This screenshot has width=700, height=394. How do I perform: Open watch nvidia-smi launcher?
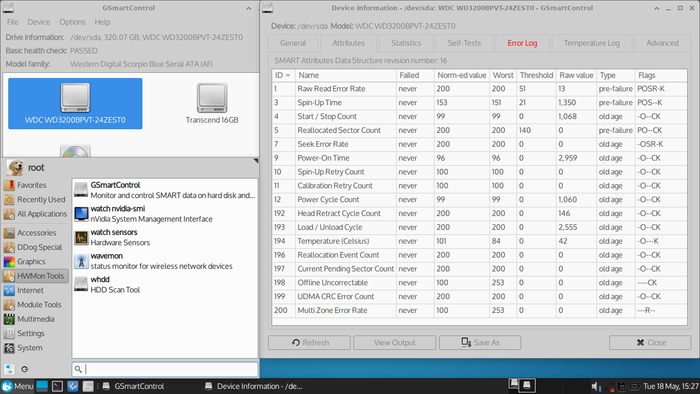pos(165,214)
